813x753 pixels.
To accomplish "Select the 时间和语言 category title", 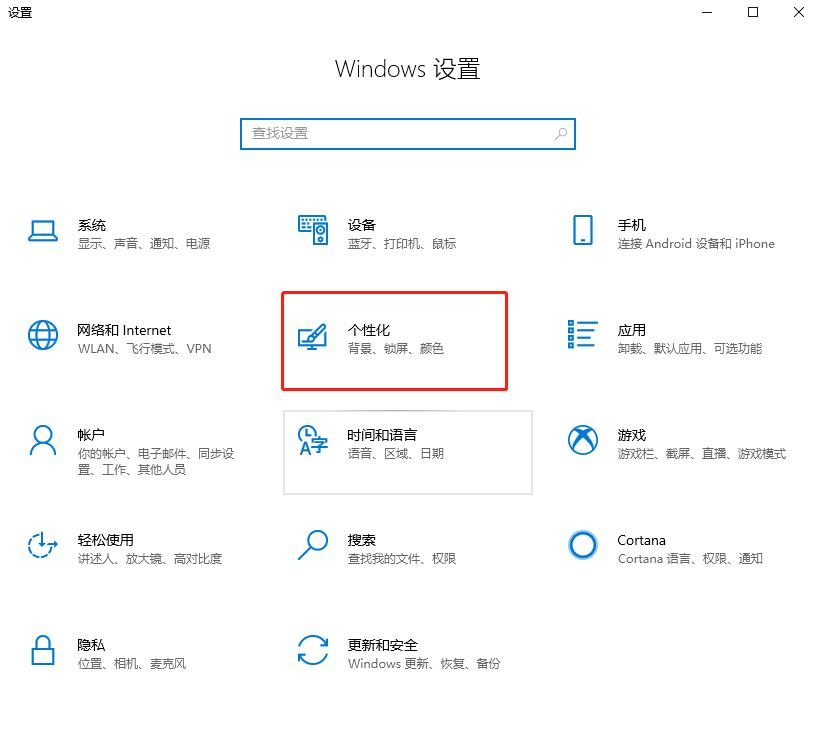I will [382, 435].
